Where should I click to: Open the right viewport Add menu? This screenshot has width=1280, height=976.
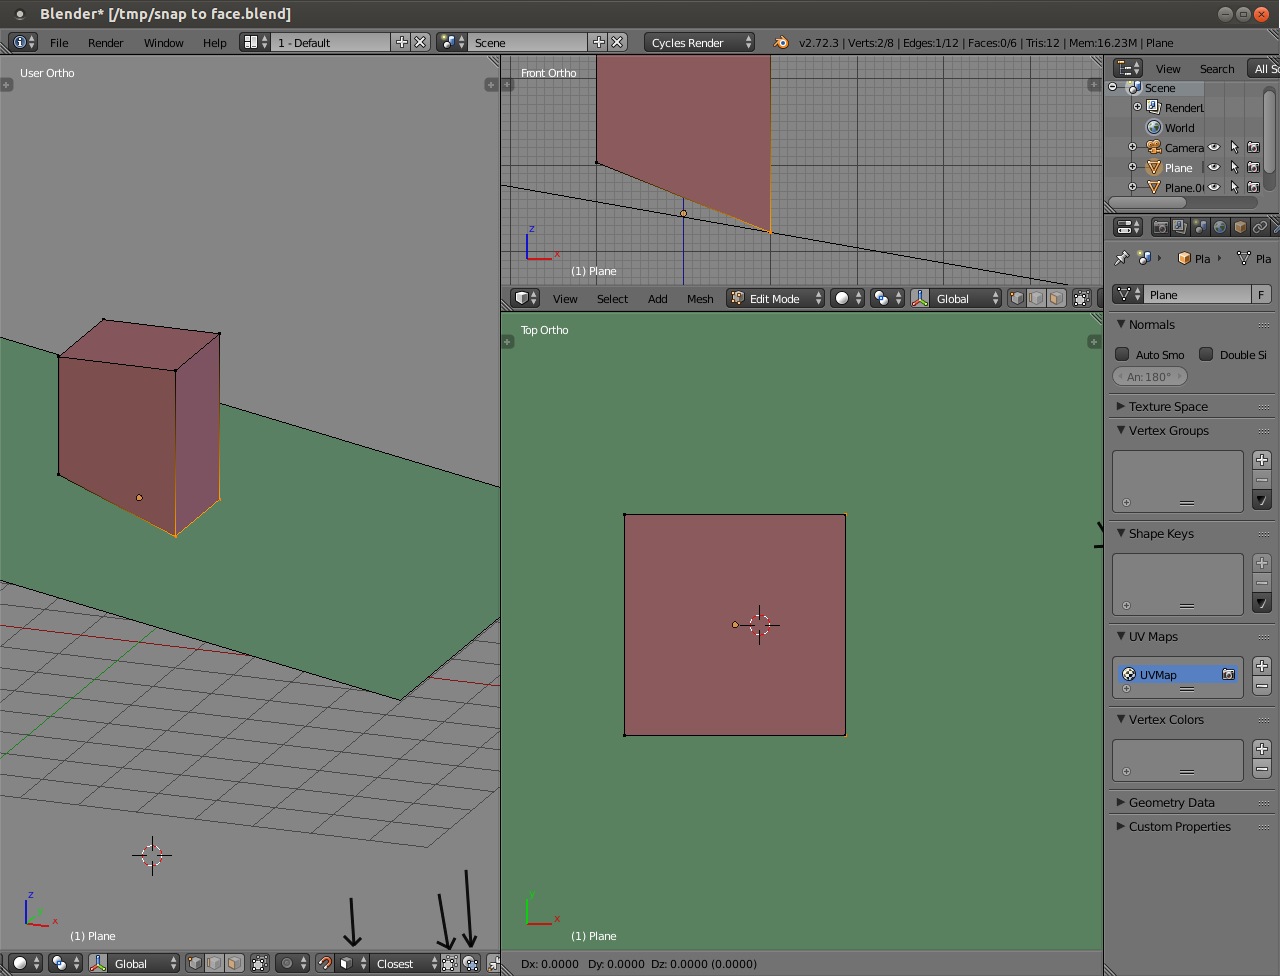tap(657, 298)
